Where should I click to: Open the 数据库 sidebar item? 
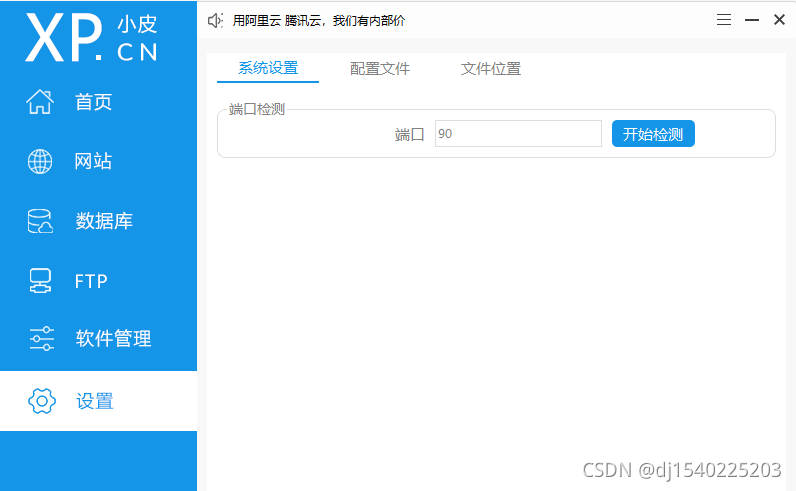point(104,221)
